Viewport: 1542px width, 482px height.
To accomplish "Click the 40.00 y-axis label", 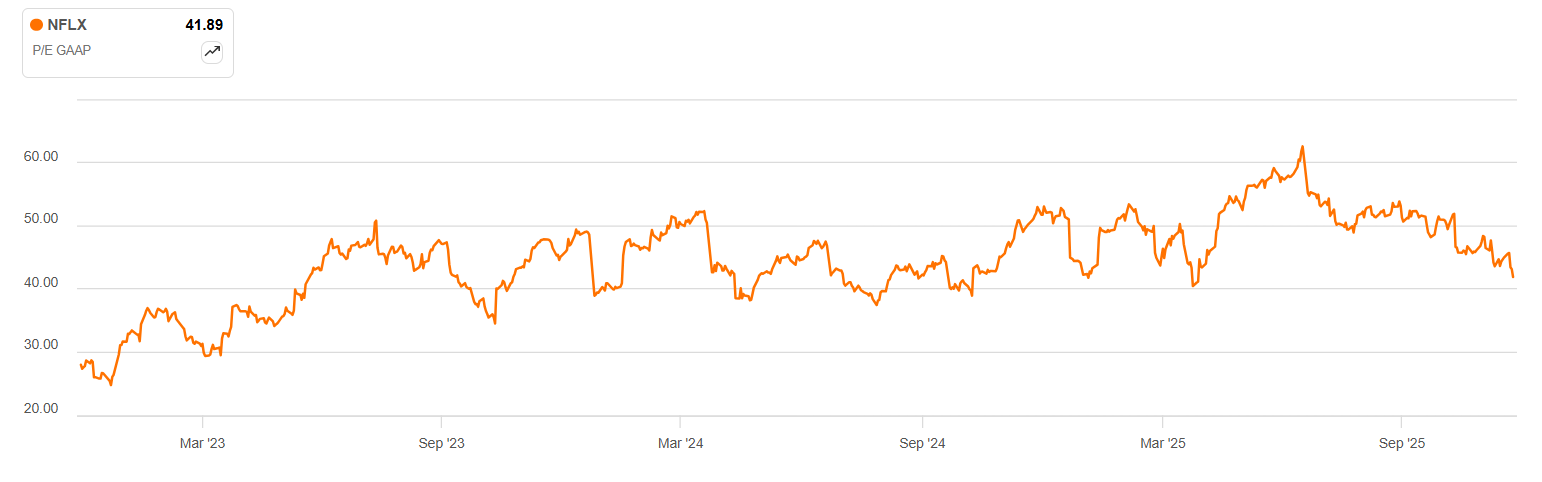I will coord(42,283).
